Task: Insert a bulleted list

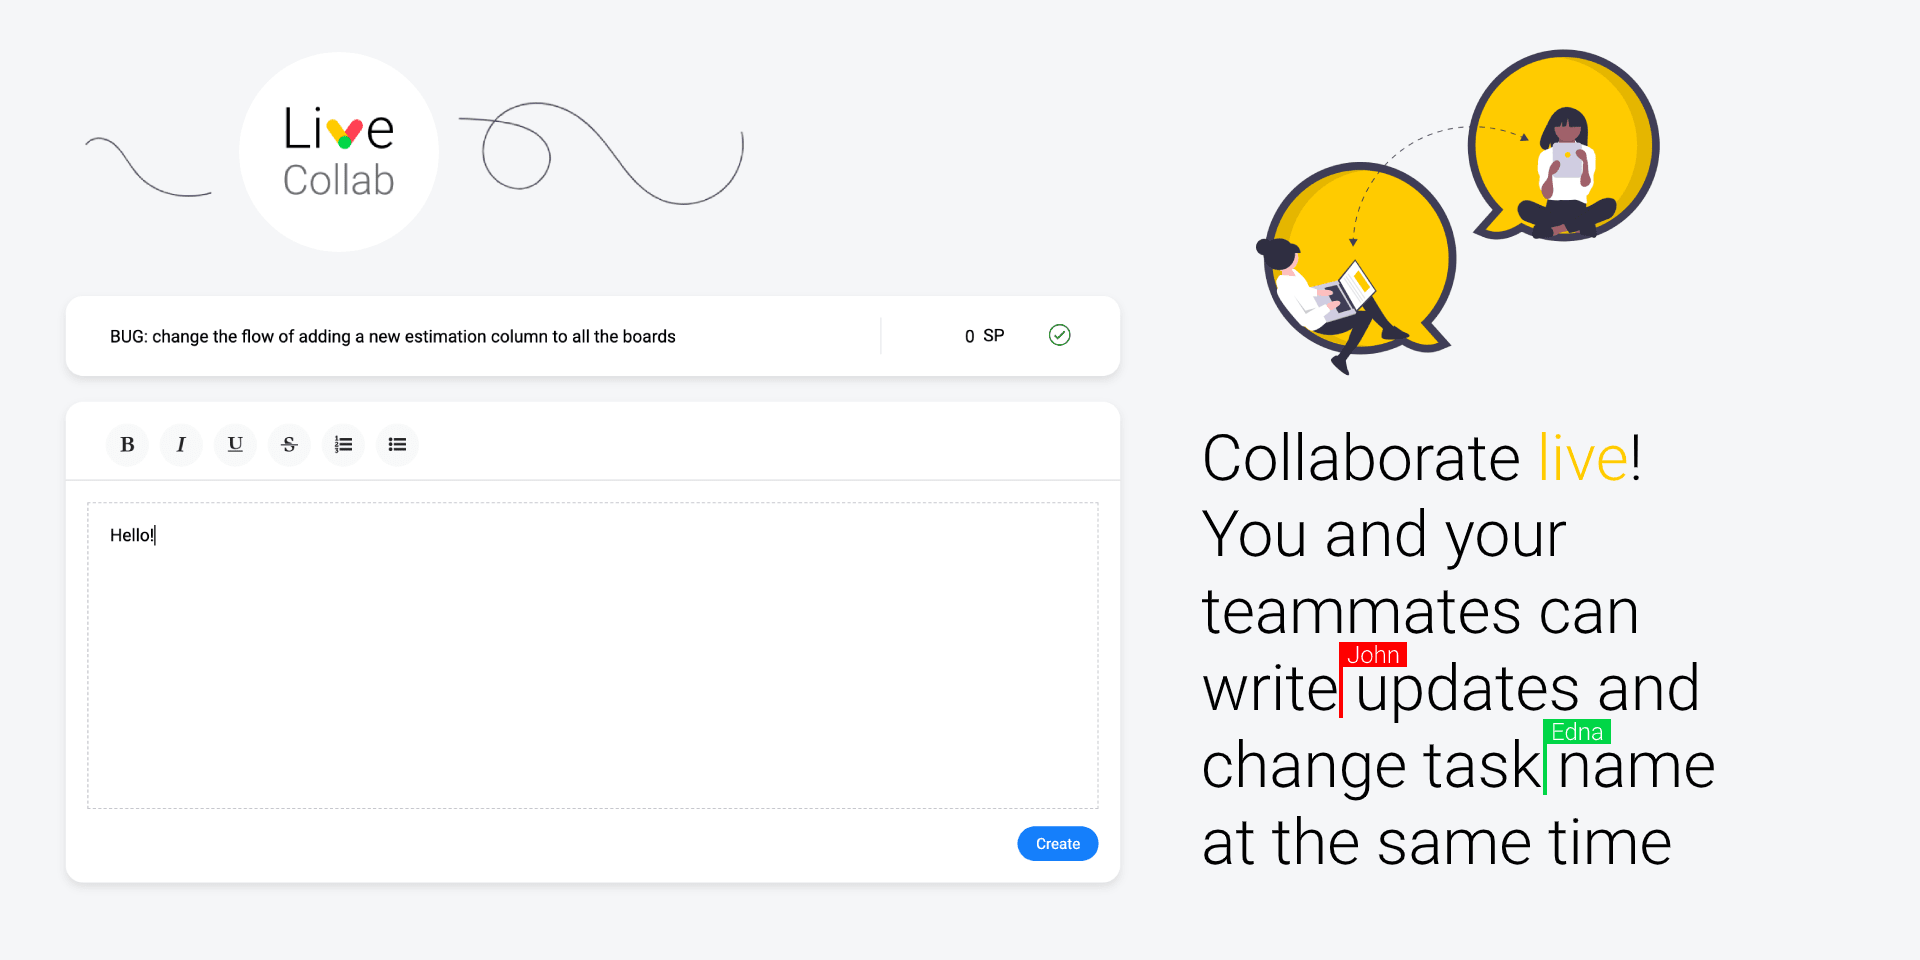Action: pyautogui.click(x=397, y=445)
